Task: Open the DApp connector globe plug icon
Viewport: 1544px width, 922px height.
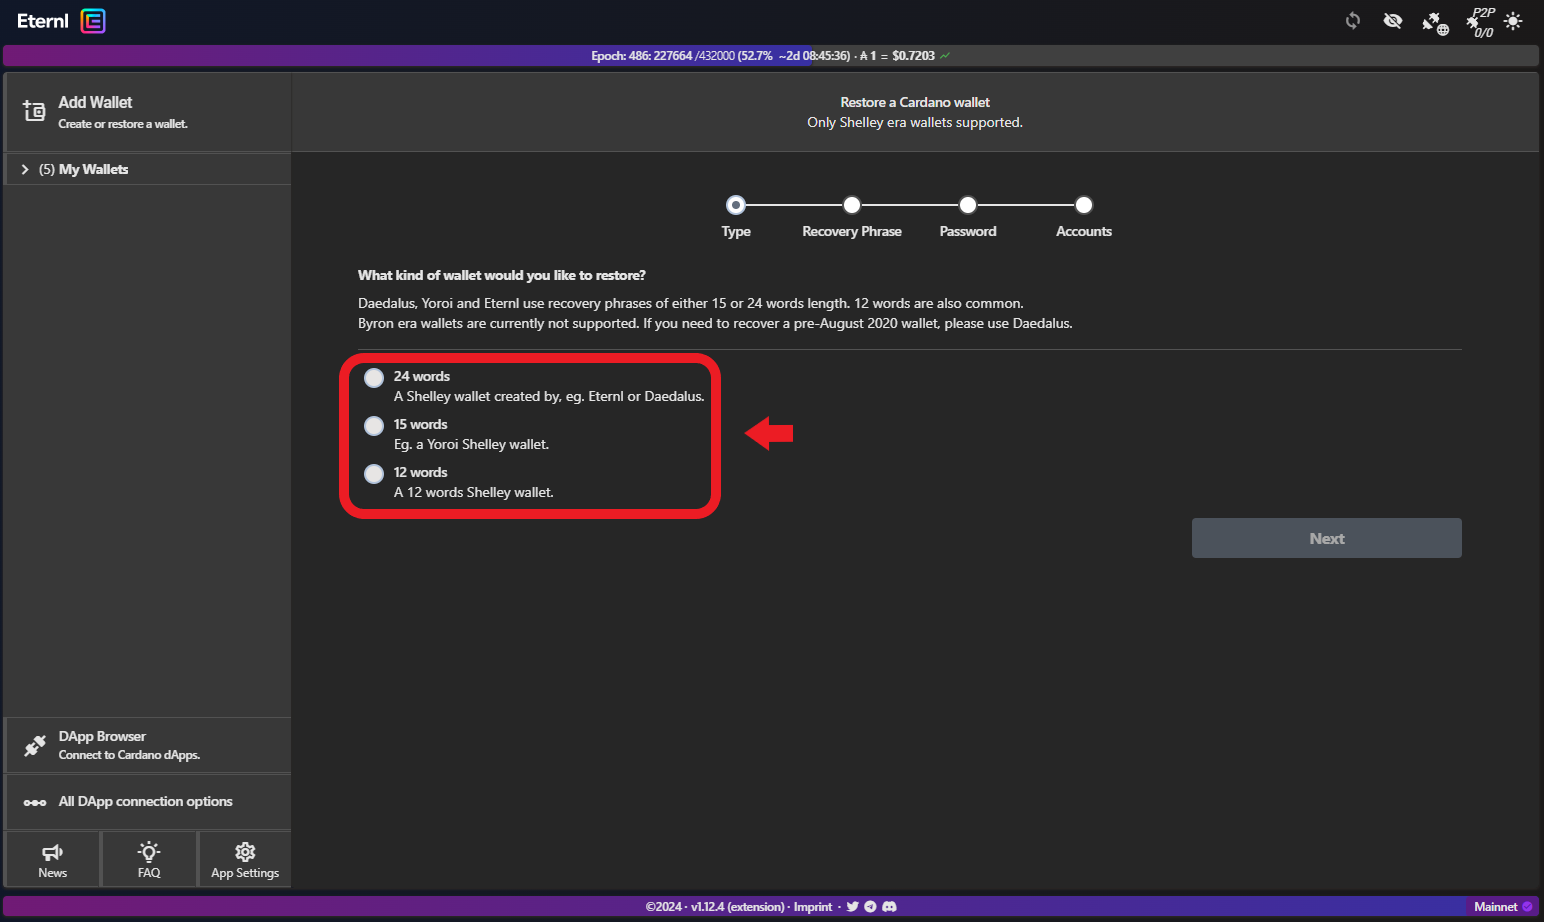Action: pos(1435,22)
